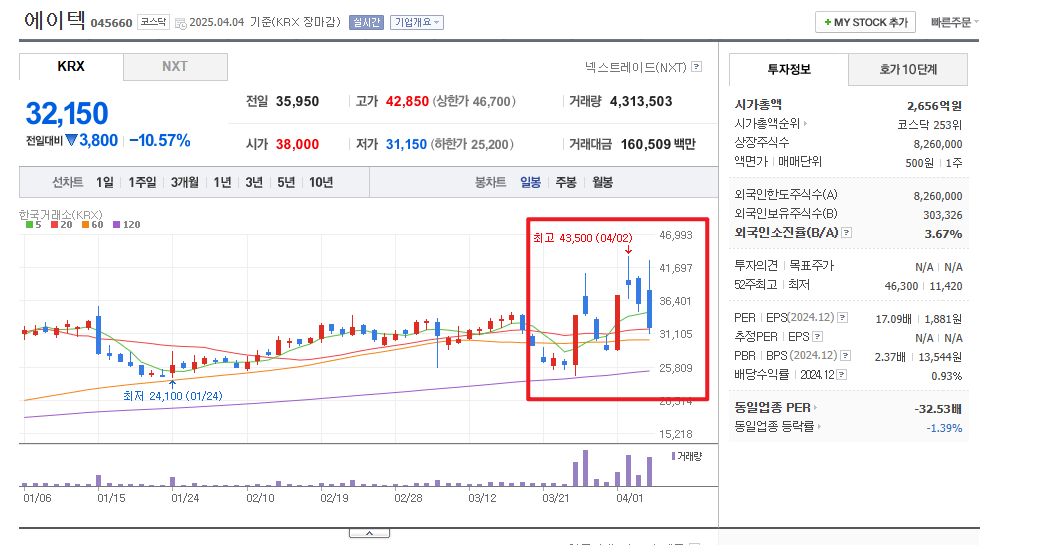Screen dimensions: 1046x545
Task: Open the 호가10단계 tab
Action: (908, 69)
